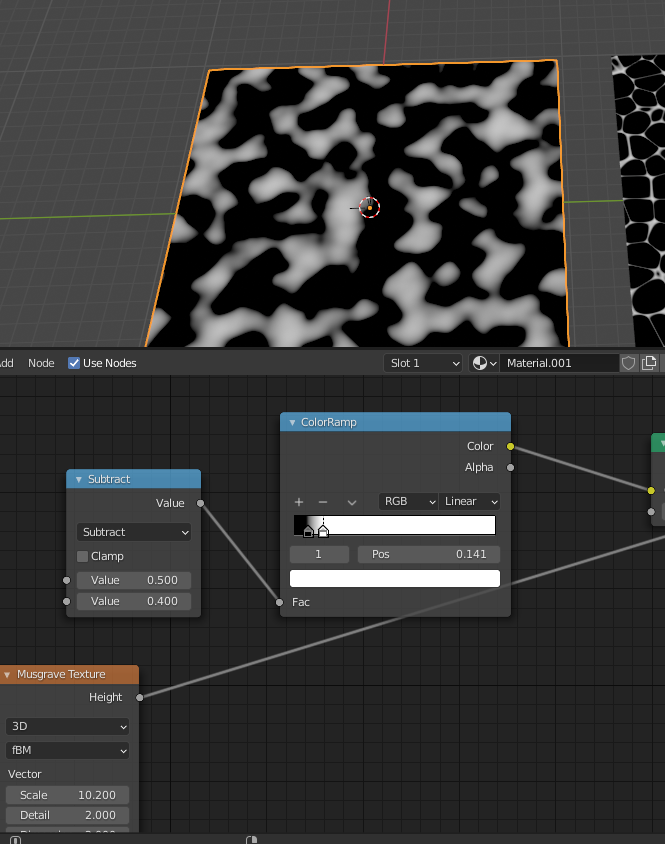Screen dimensions: 665x844
Task: Open the Slot 1 dropdown
Action: pyautogui.click(x=424, y=363)
